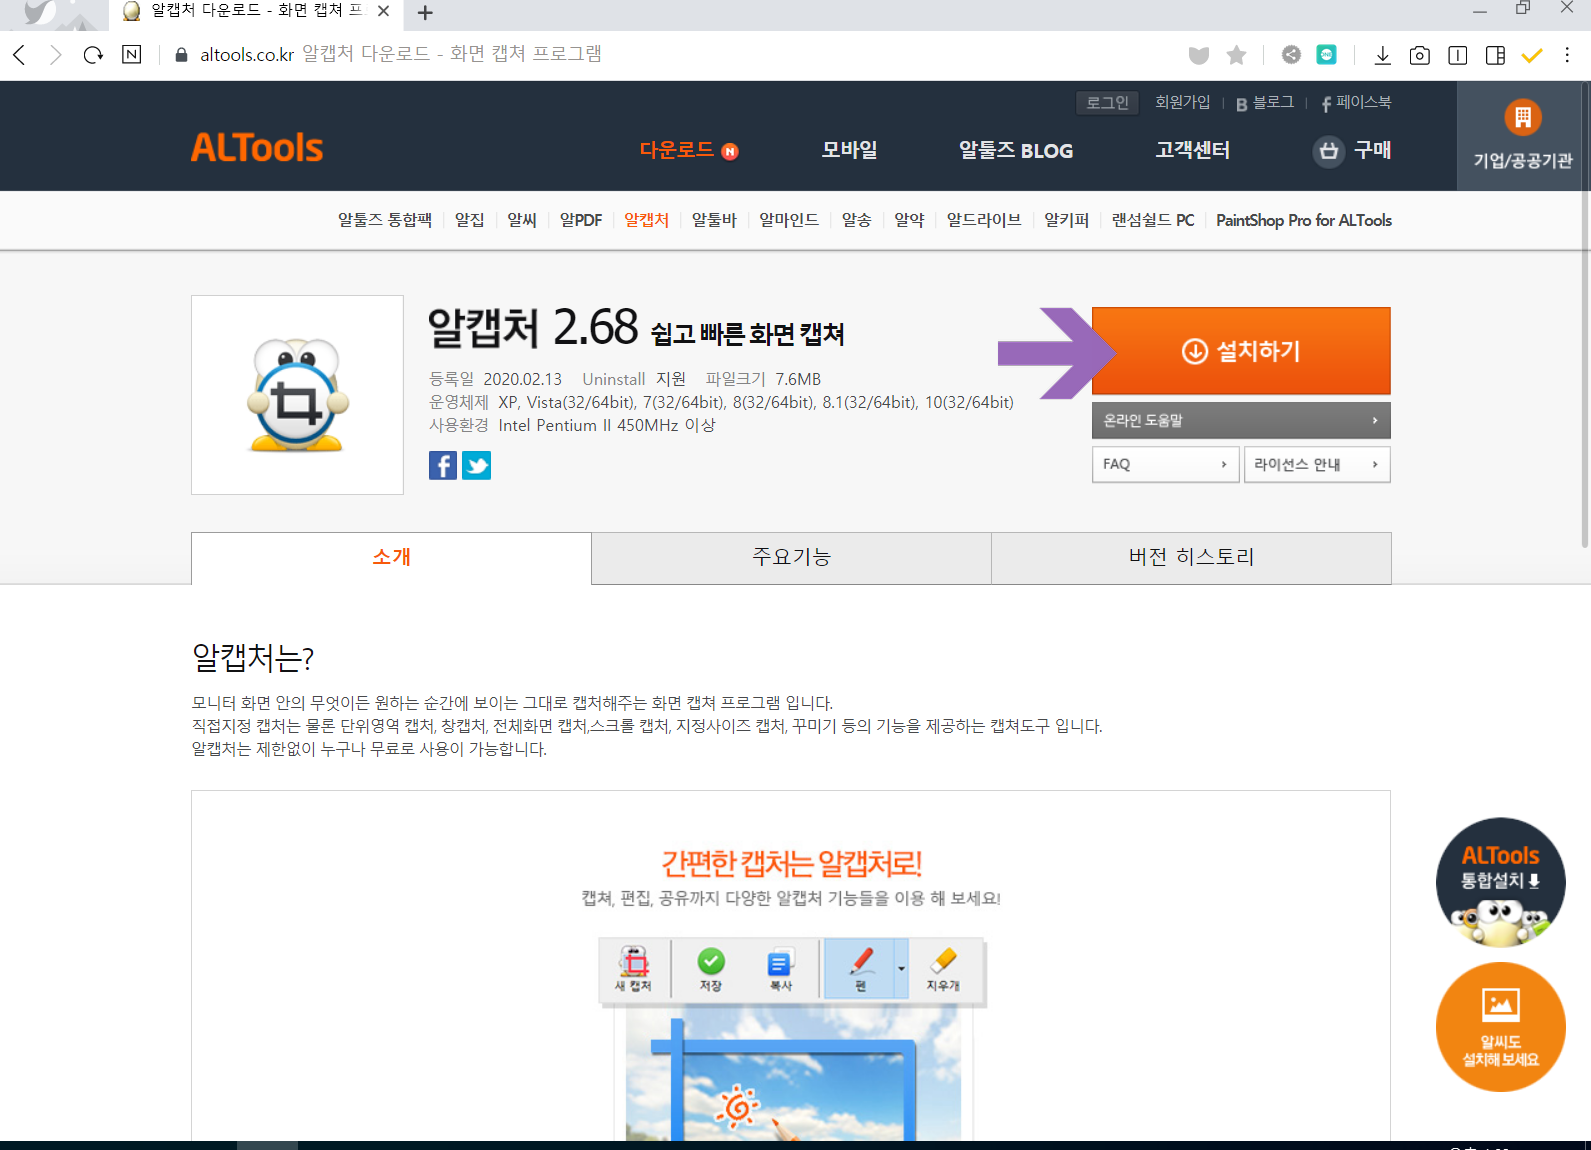Open the downloads arrow icon
Viewport: 1591px width, 1150px height.
pyautogui.click(x=1383, y=55)
